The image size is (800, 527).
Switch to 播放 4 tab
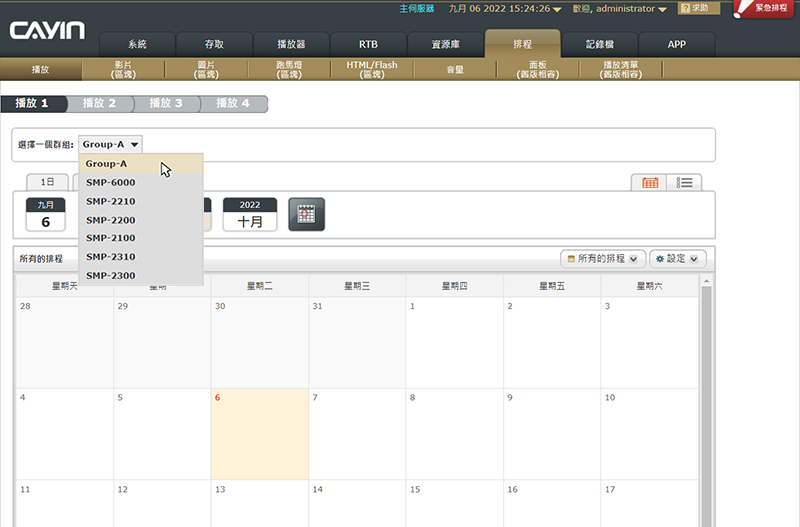[x=233, y=104]
